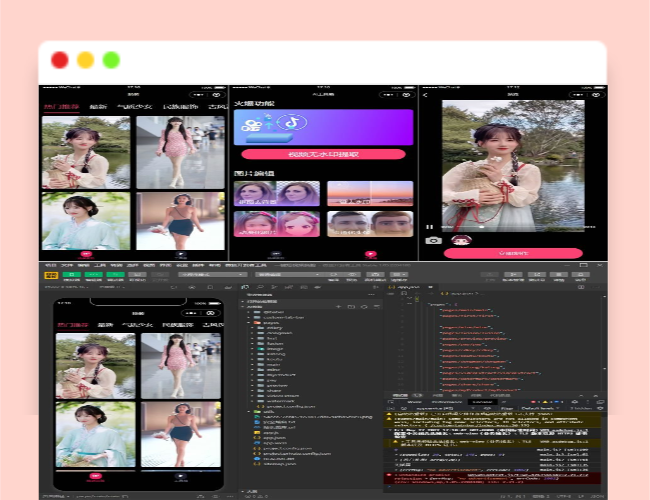Click the yellow avatar icon in the IDE toolbar
Screen dimensions: 650x500
coord(50,274)
